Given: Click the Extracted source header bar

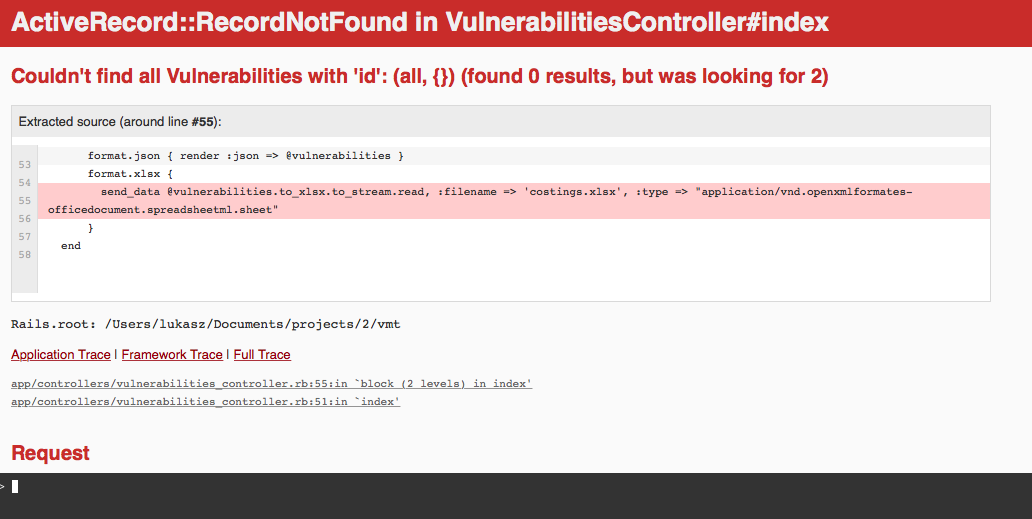Looking at the screenshot, I should click(x=501, y=122).
